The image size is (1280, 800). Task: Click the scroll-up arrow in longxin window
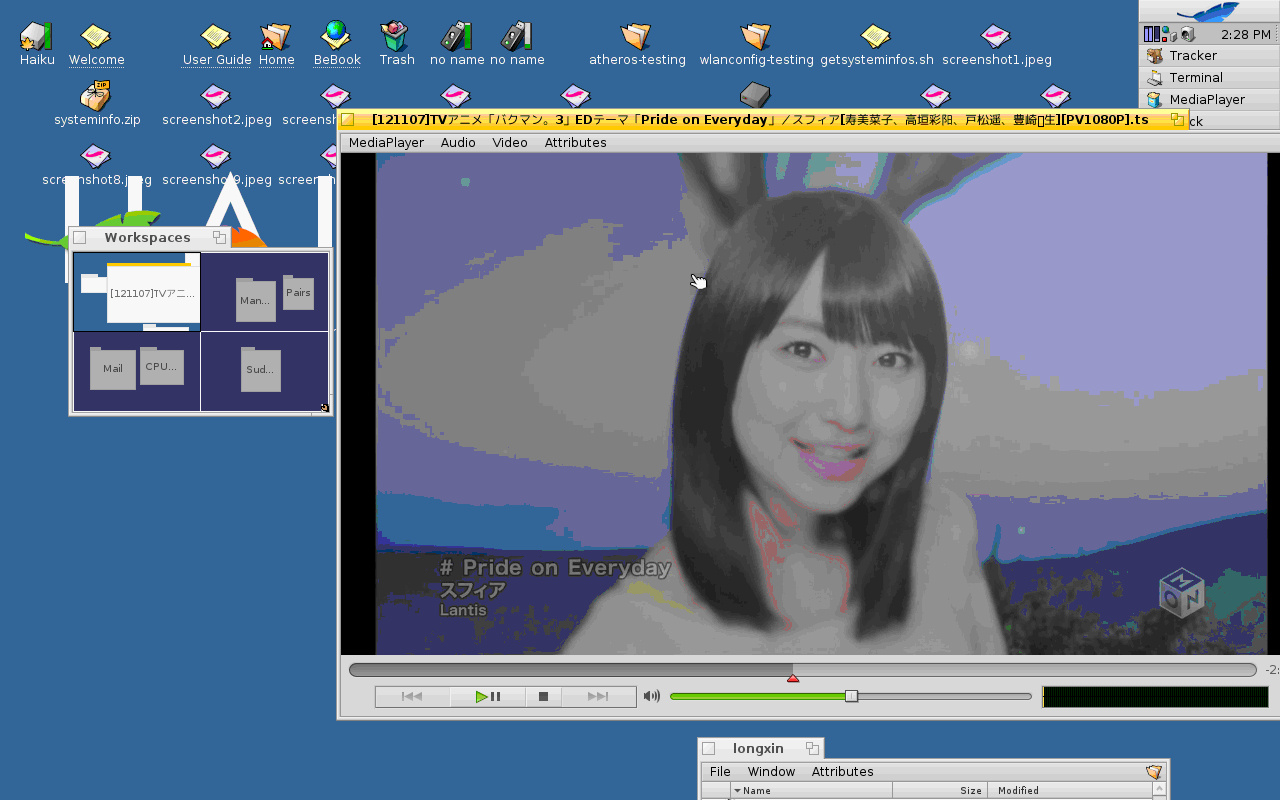coord(1160,790)
